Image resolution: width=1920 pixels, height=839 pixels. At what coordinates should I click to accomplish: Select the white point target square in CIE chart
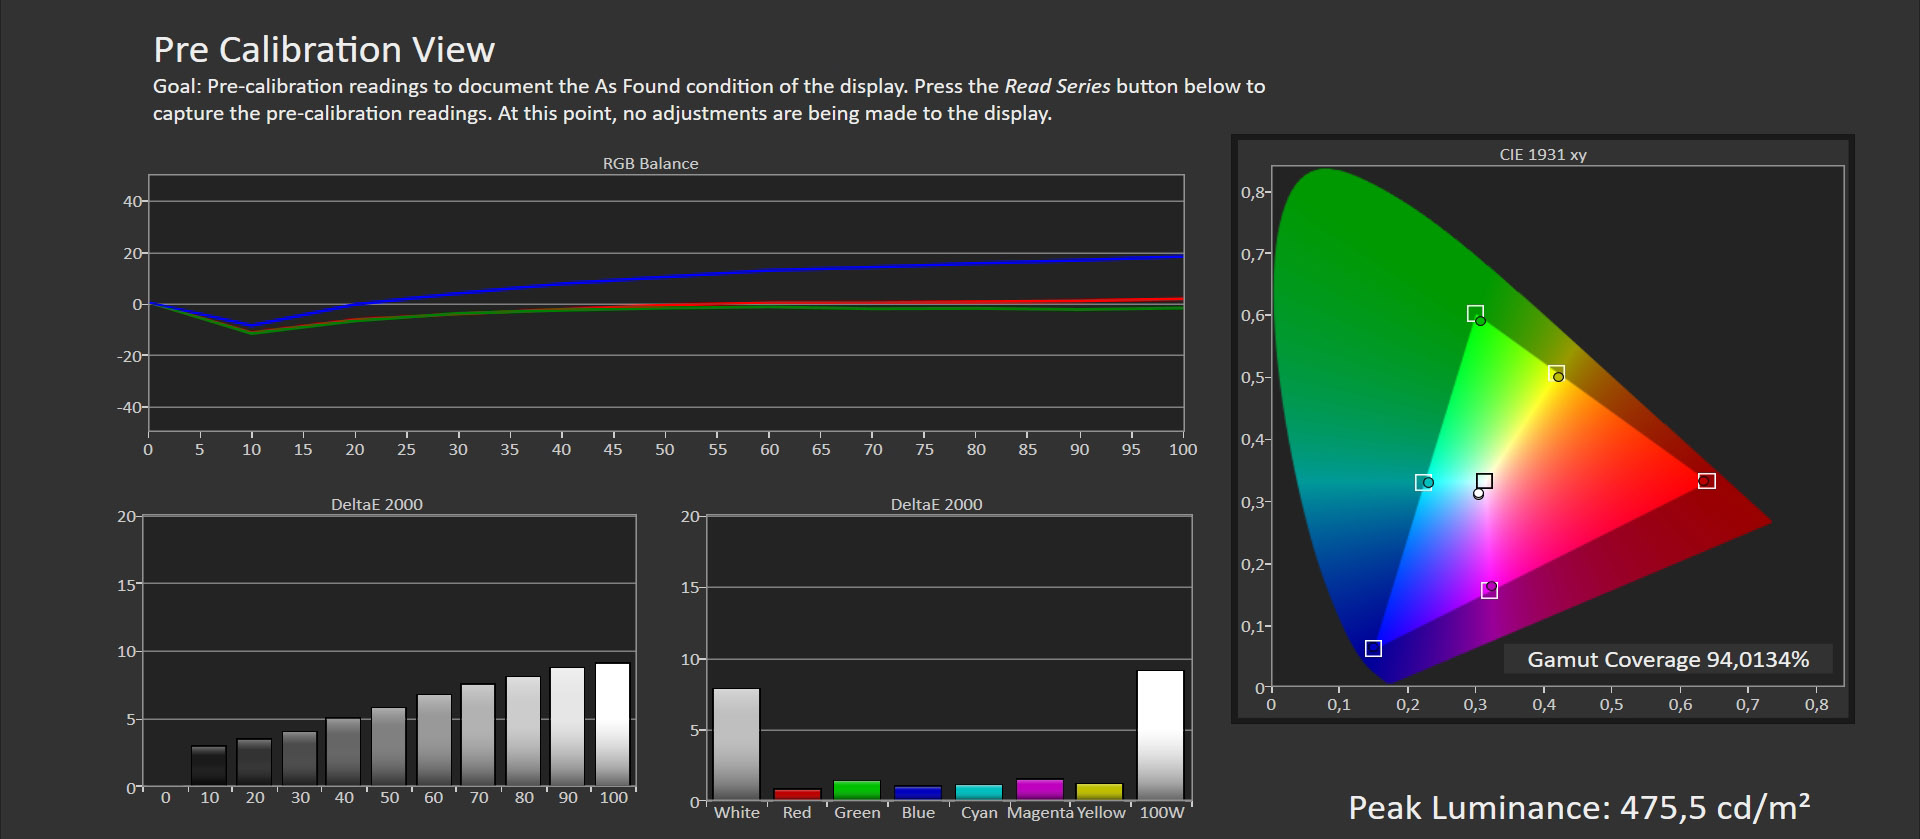point(1485,481)
